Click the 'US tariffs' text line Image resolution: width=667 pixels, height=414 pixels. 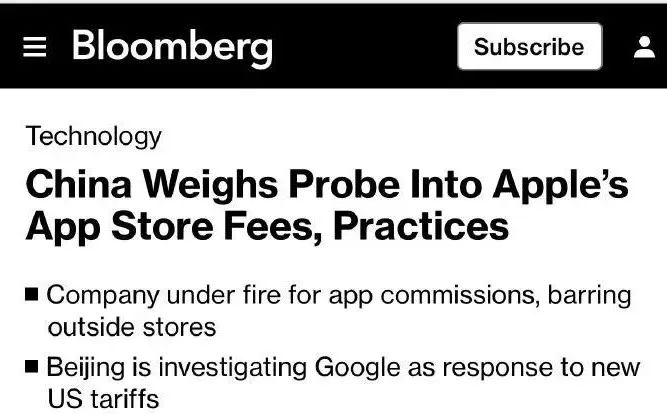tap(103, 399)
